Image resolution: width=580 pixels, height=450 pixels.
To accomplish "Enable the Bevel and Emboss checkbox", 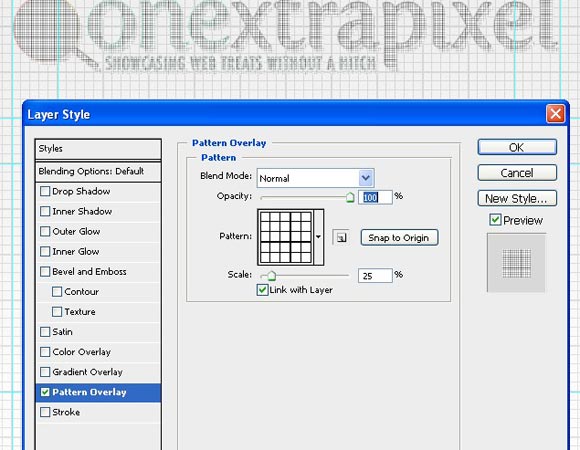I will [45, 271].
